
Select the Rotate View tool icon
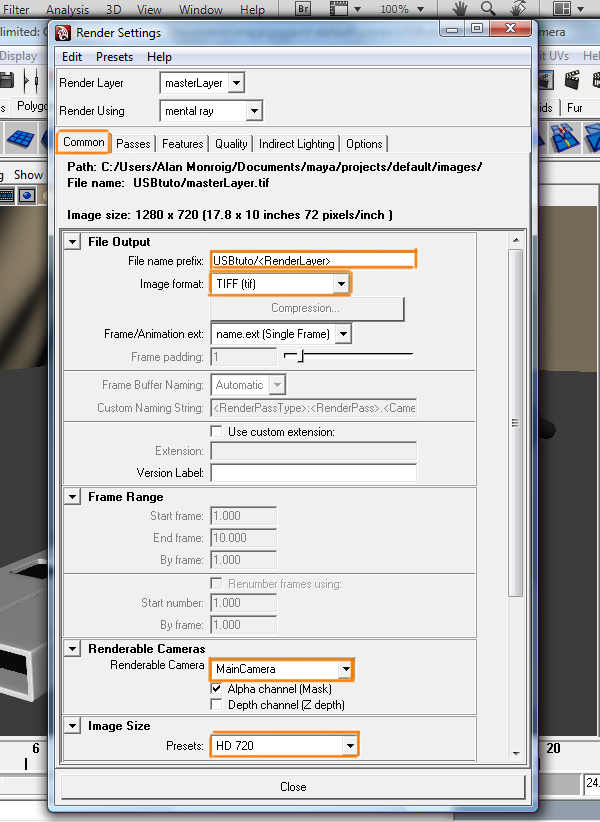coord(518,8)
